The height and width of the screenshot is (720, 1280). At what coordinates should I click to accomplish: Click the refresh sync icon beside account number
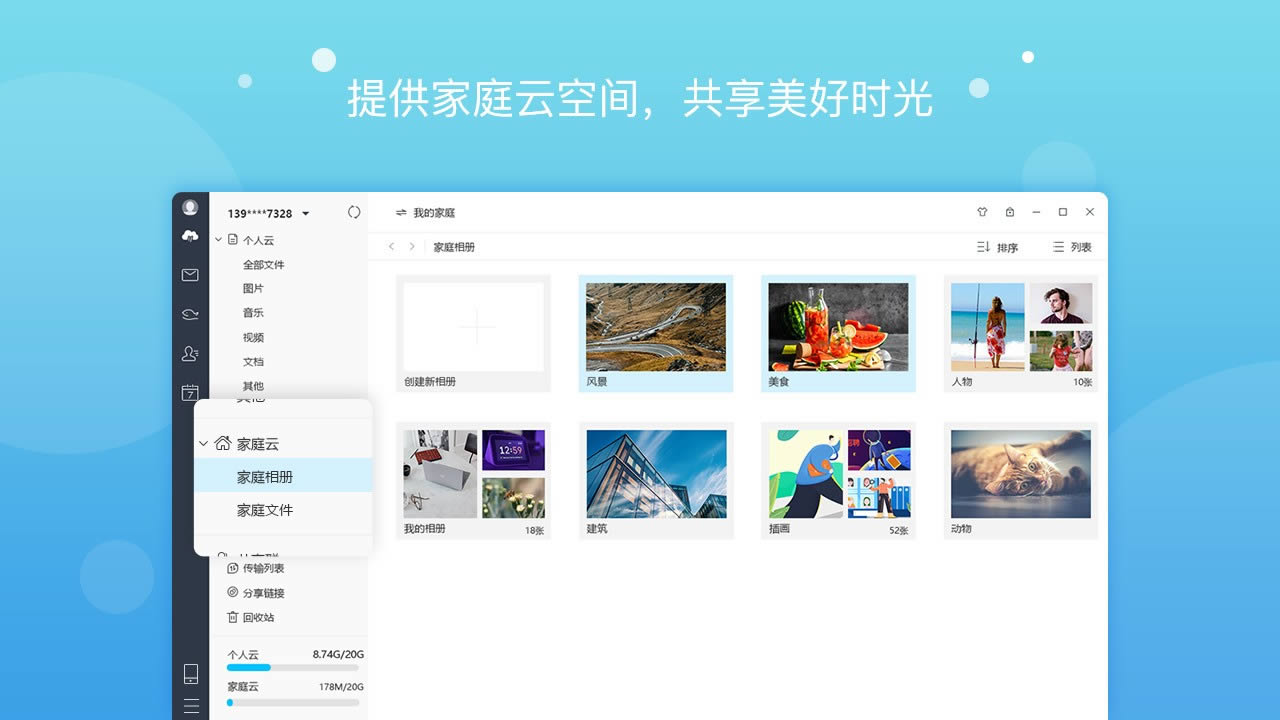[354, 212]
